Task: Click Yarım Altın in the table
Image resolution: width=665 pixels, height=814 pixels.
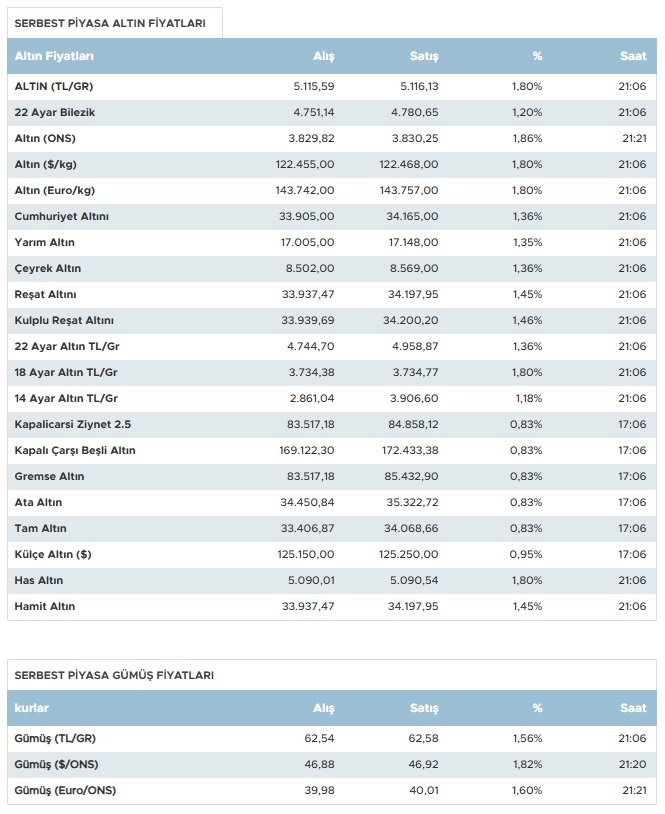Action: click(x=45, y=242)
